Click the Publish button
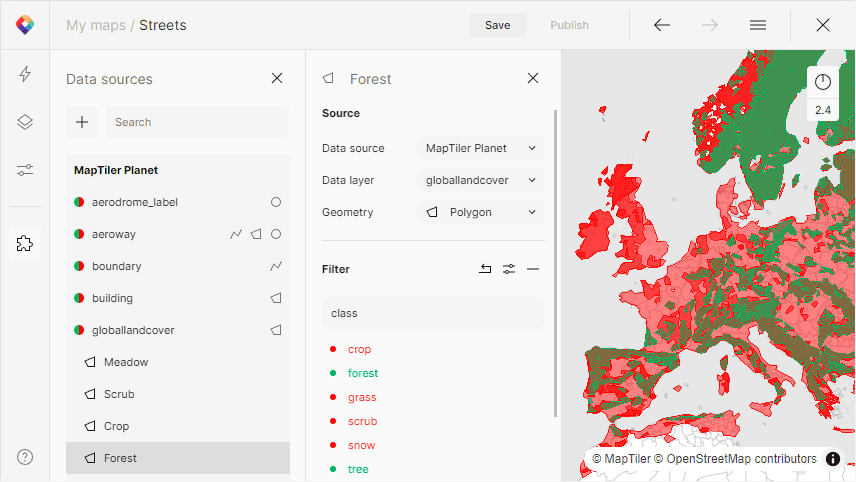Image resolution: width=856 pixels, height=482 pixels. pos(569,25)
